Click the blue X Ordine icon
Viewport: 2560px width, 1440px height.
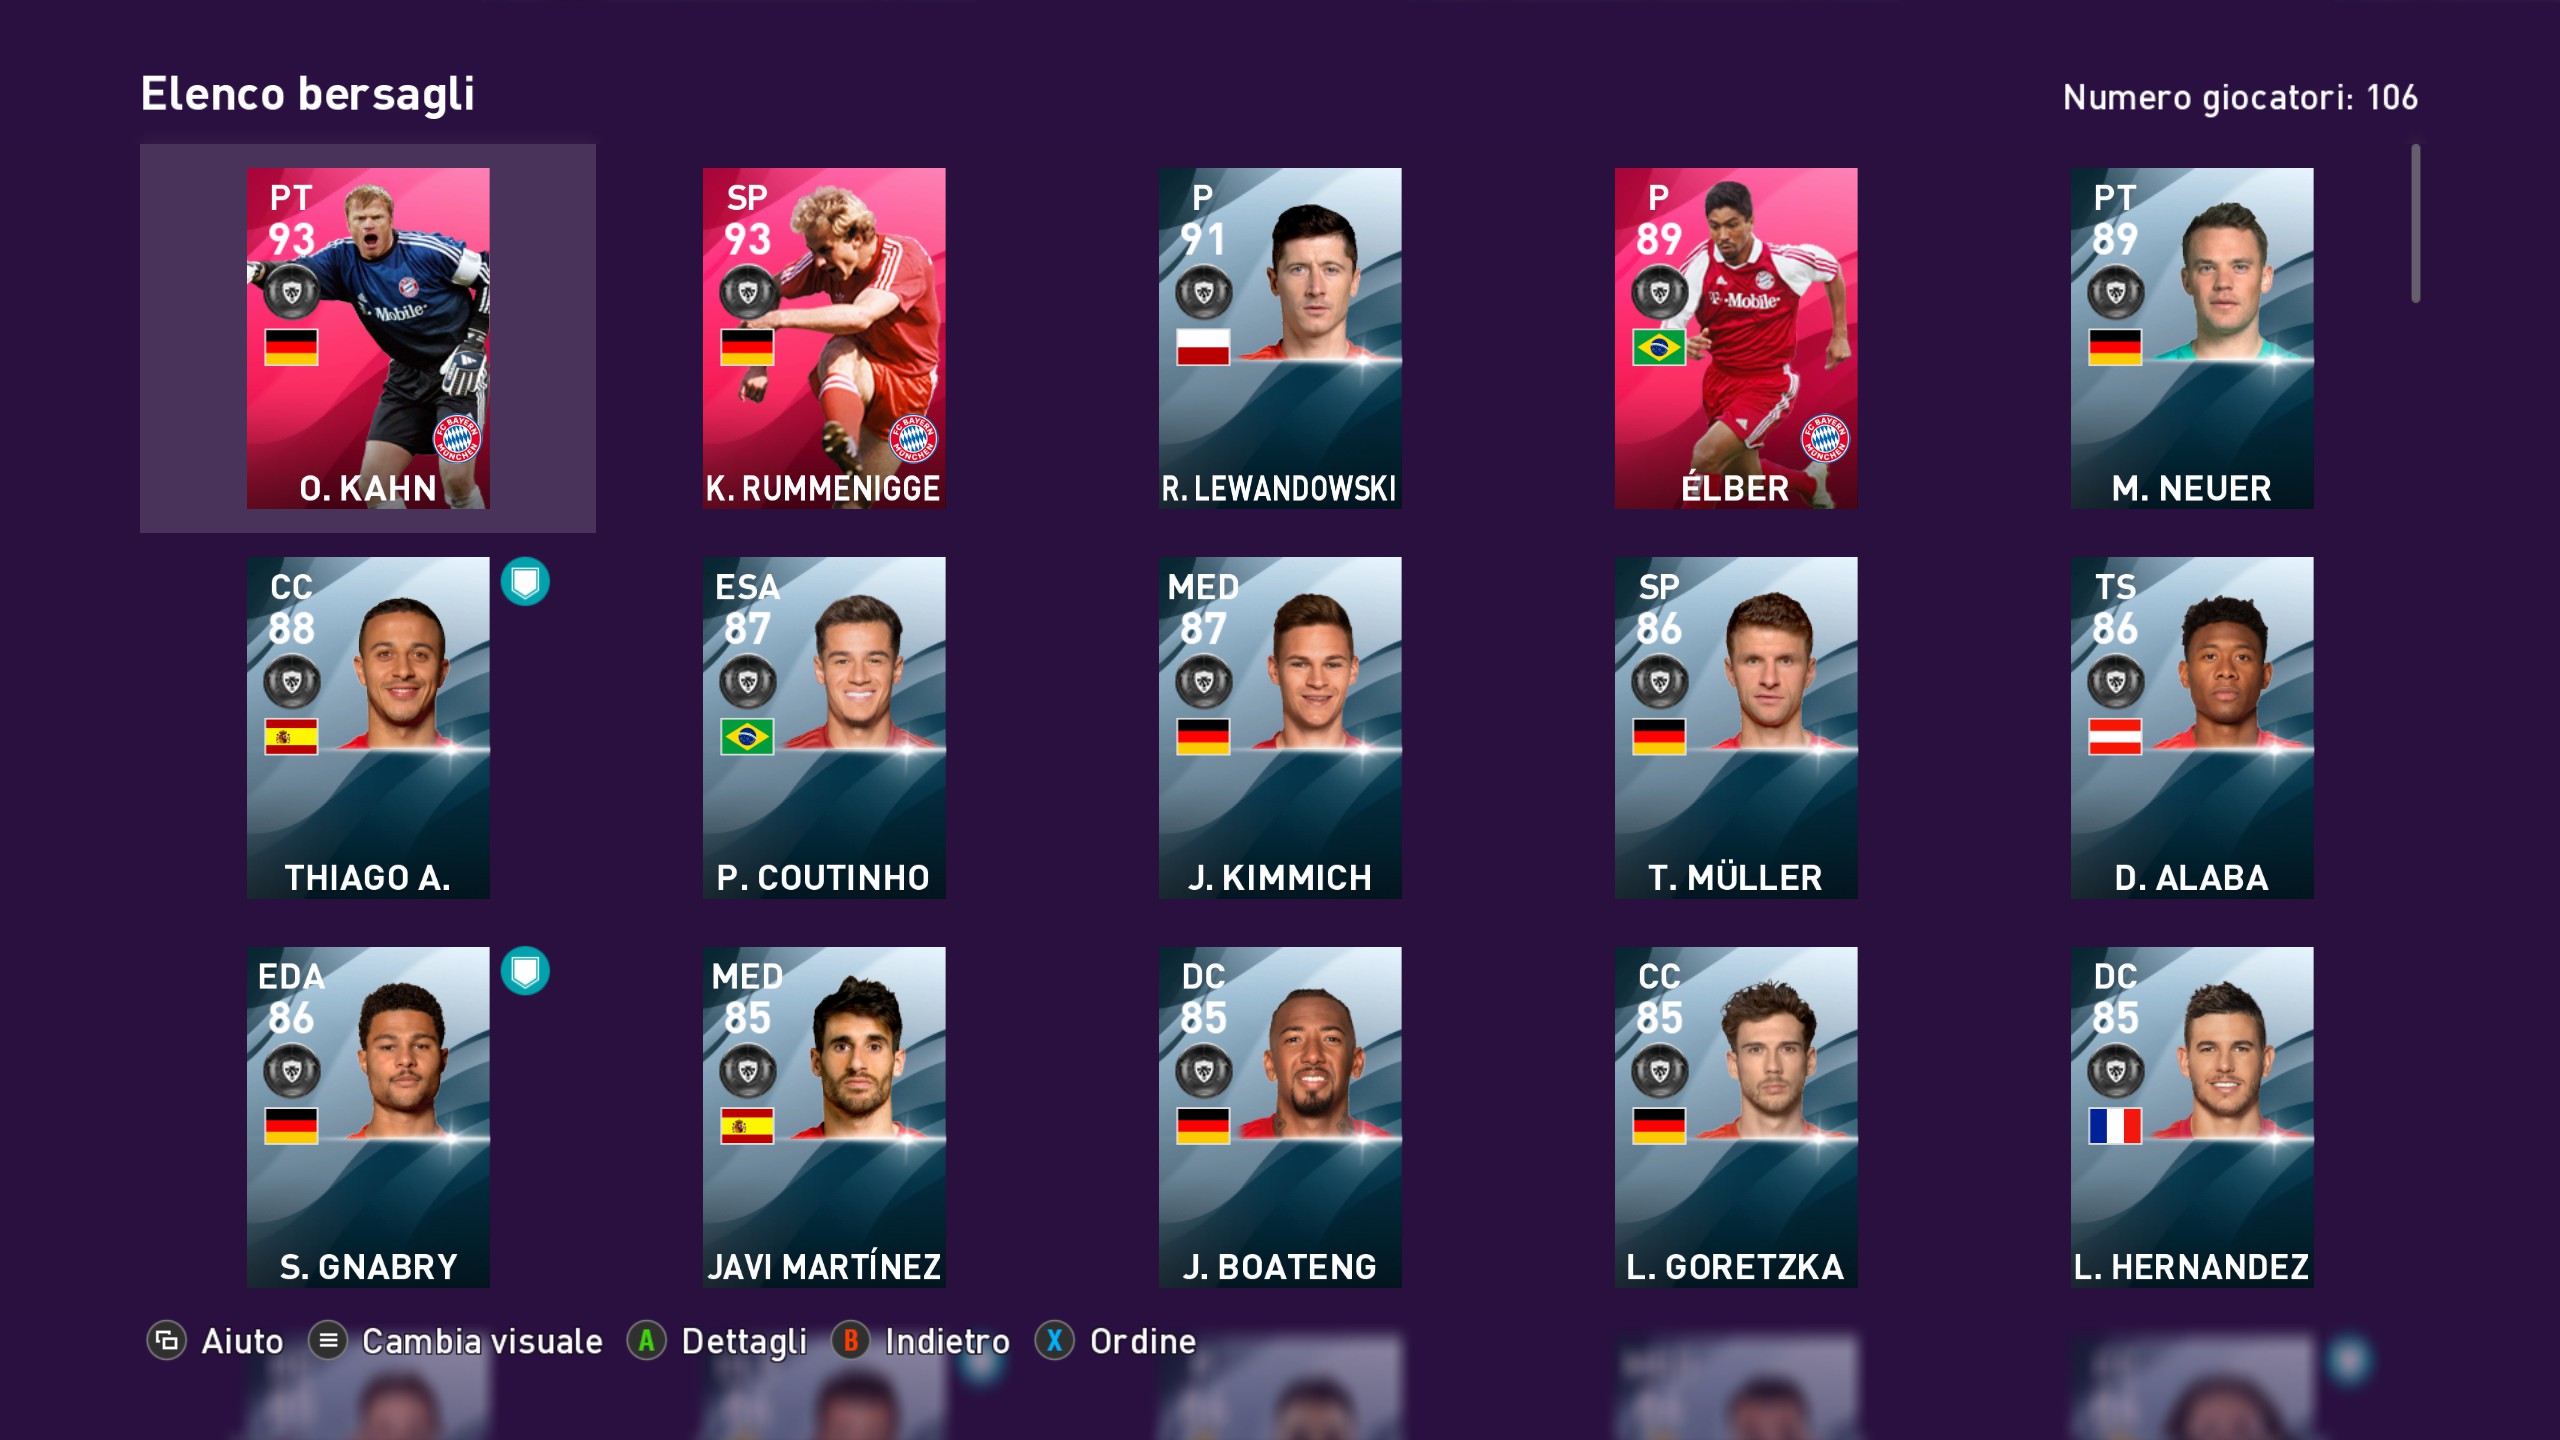point(1055,1341)
